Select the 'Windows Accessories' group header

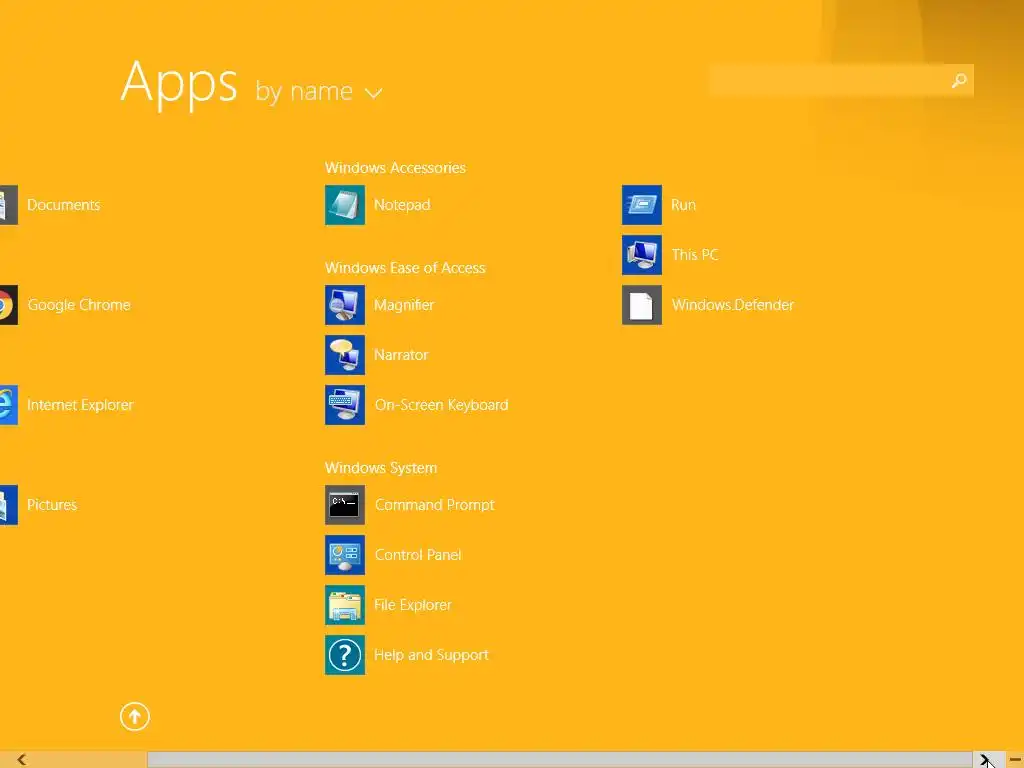[395, 168]
